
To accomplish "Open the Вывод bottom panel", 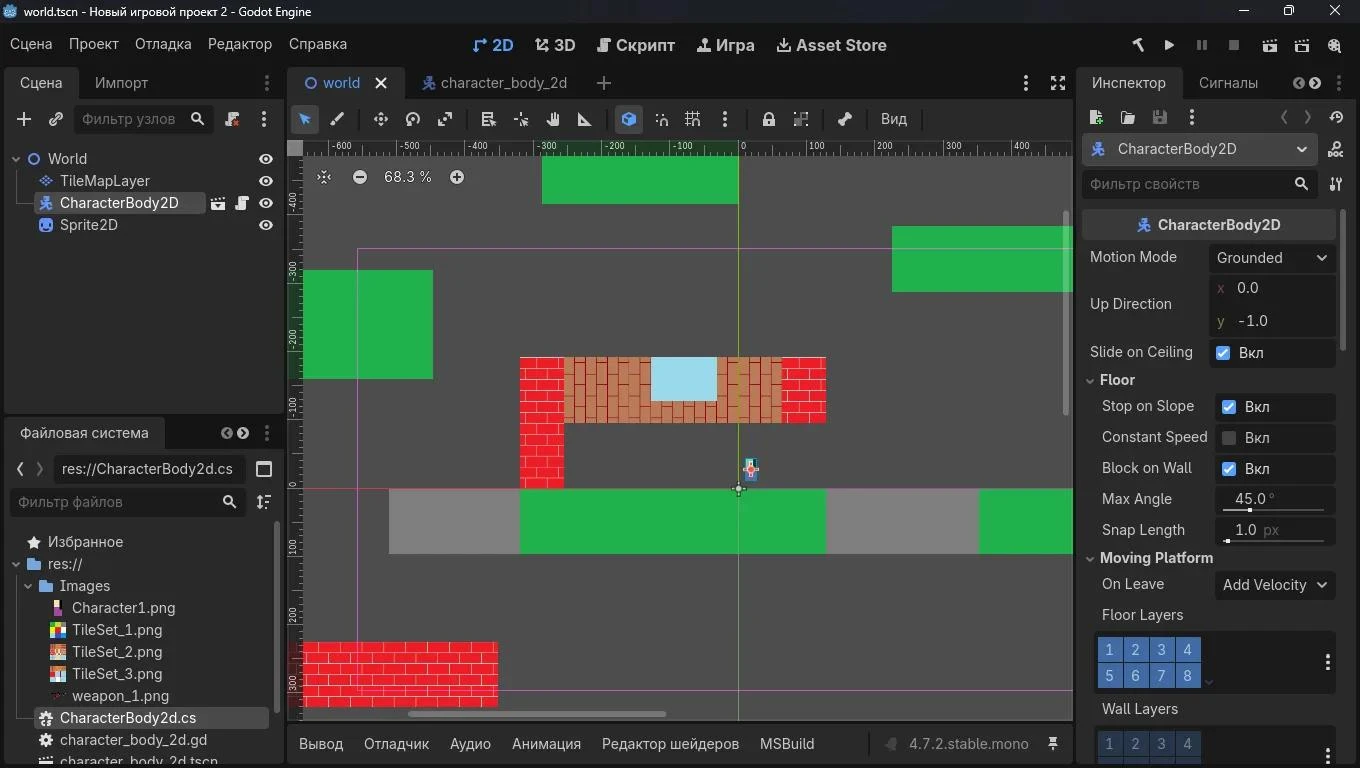I will point(321,744).
